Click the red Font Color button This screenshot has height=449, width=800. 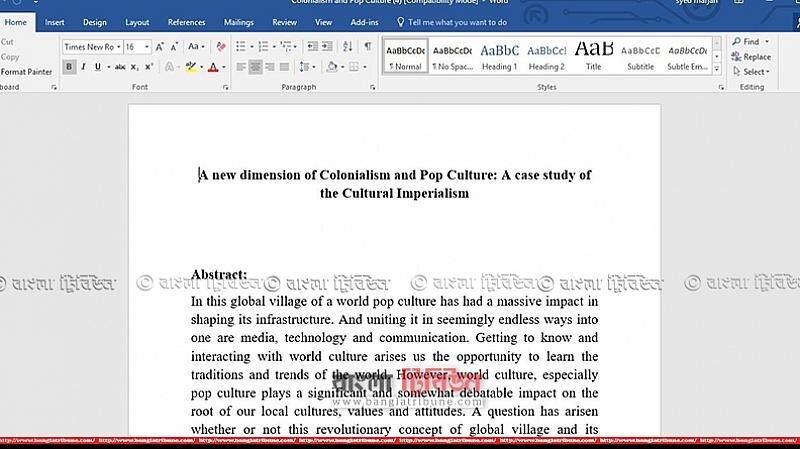pyautogui.click(x=213, y=67)
